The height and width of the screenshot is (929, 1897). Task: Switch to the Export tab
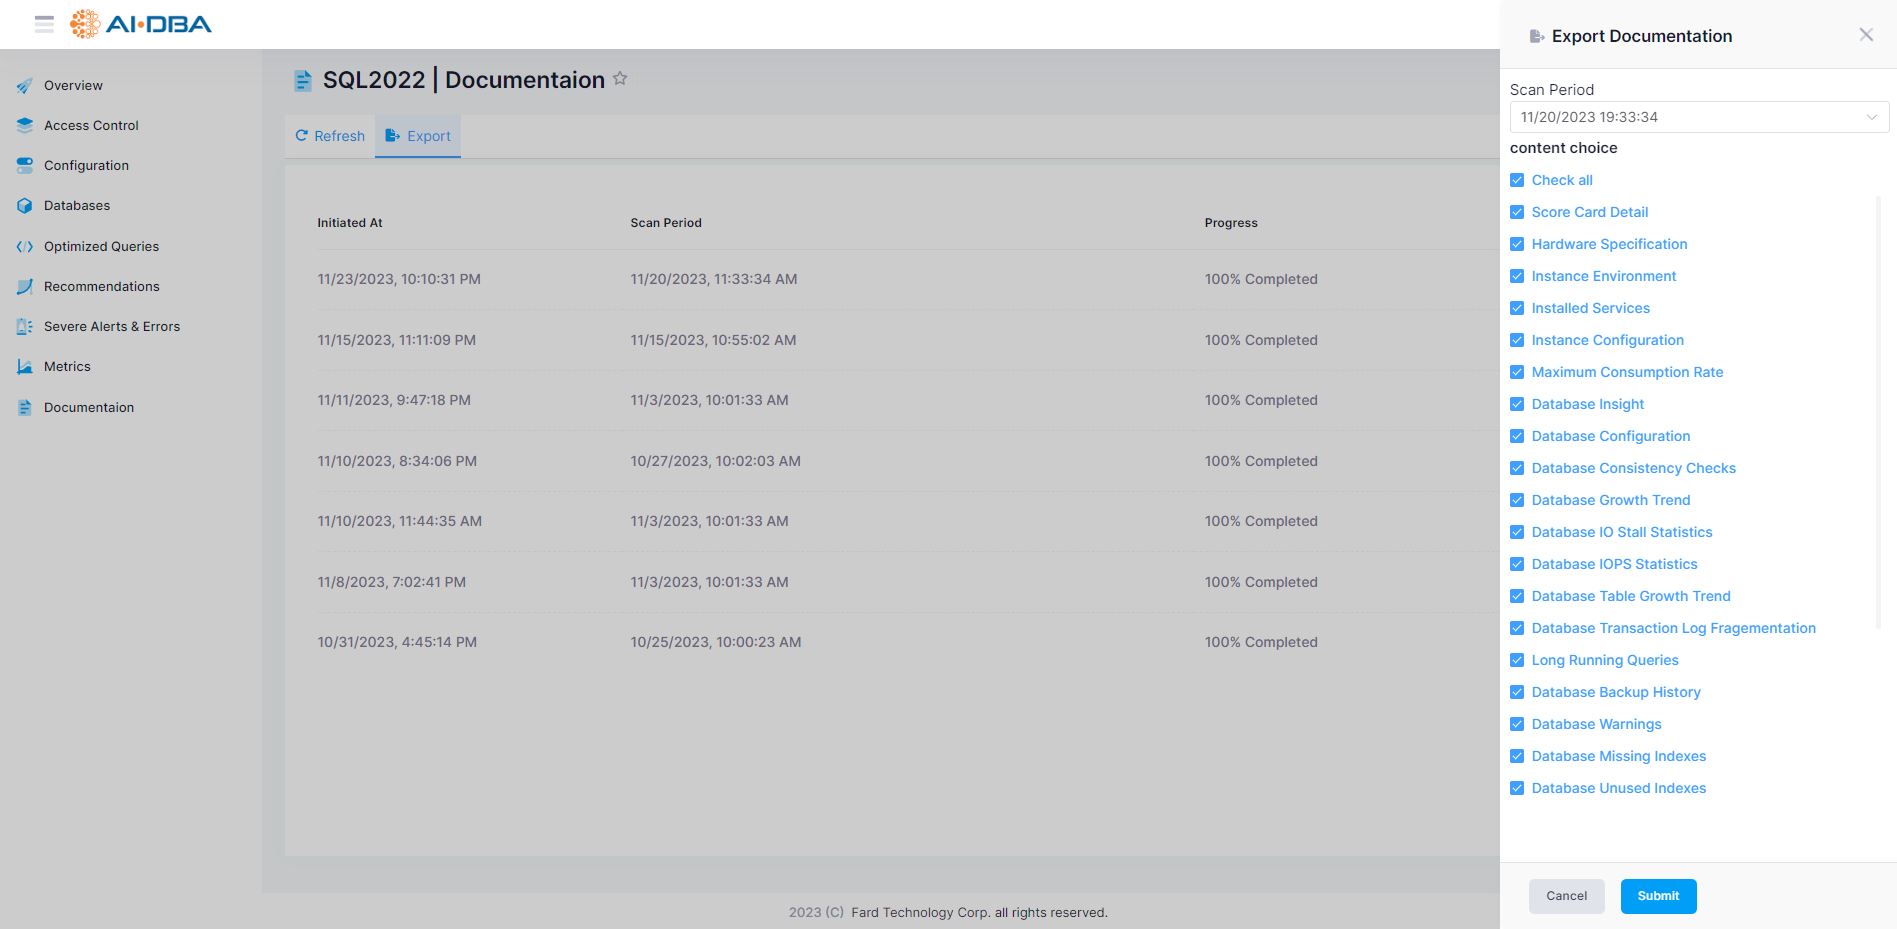tap(418, 136)
